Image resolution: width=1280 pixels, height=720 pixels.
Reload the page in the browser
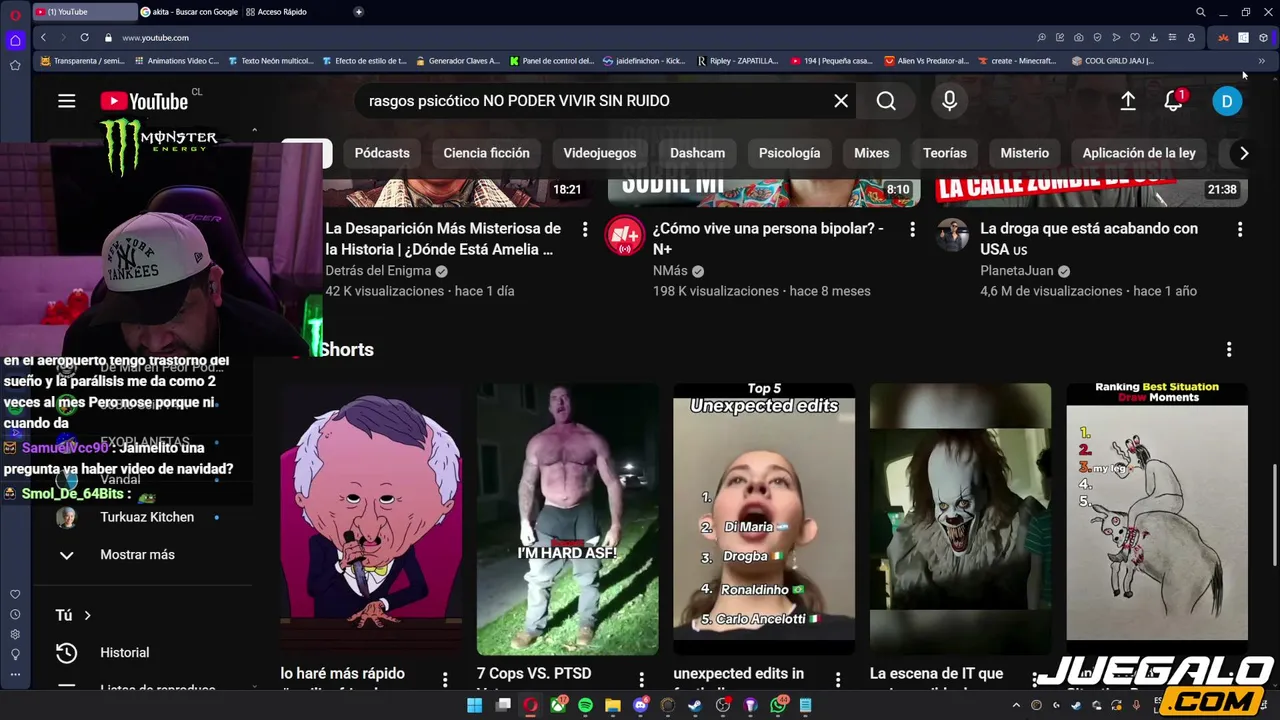click(84, 37)
